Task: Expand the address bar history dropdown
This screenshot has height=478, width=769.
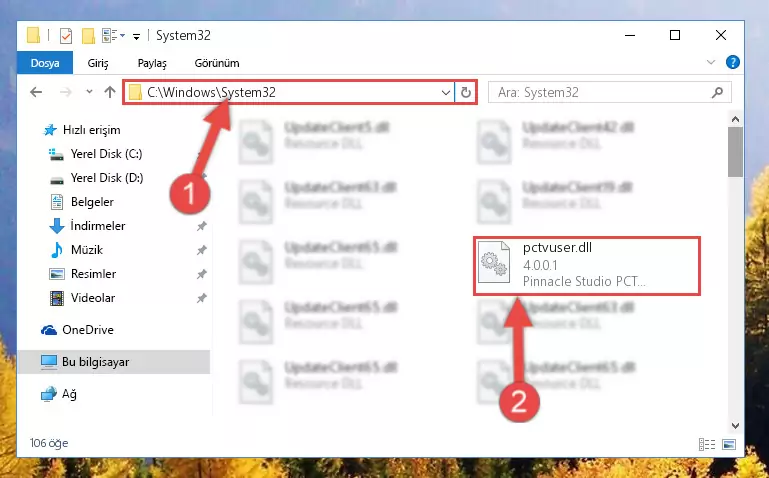Action: [x=446, y=92]
